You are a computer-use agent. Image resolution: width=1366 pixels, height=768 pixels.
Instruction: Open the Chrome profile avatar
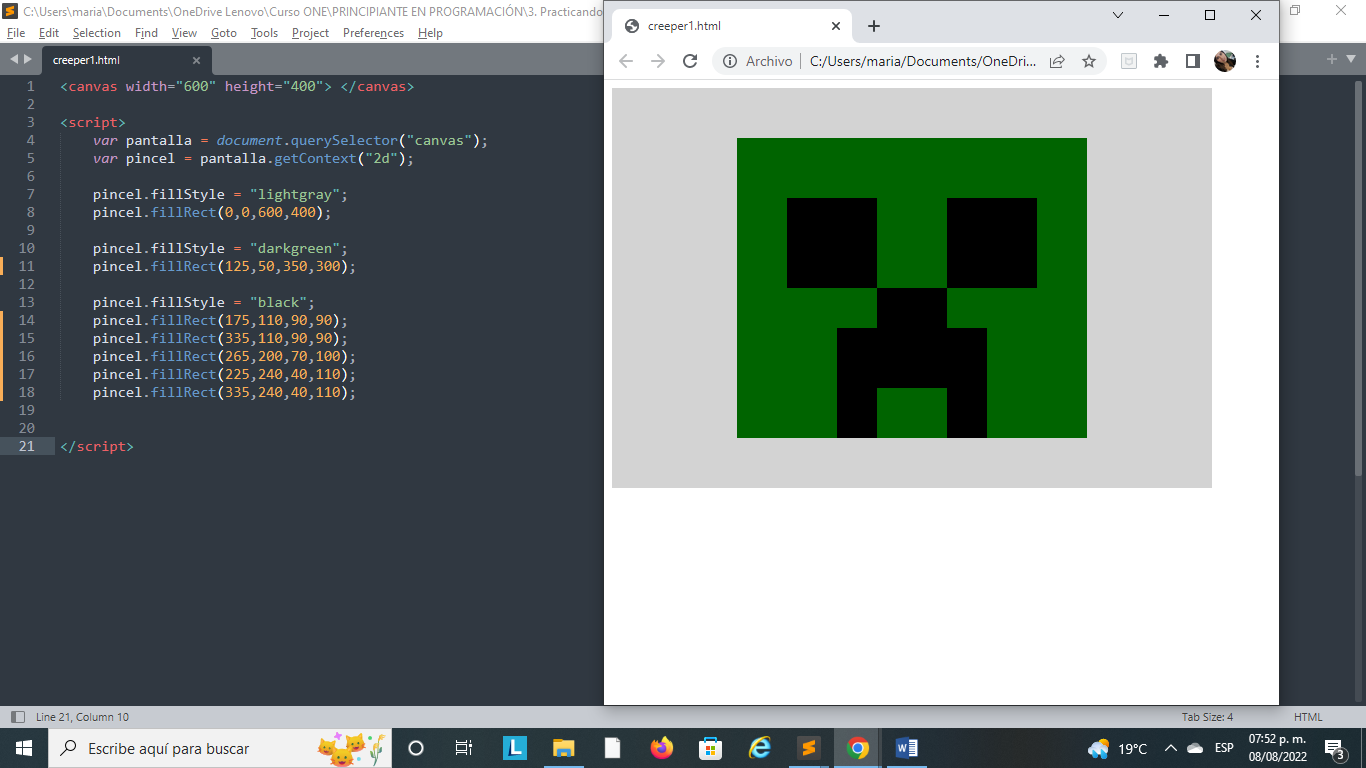click(x=1225, y=61)
